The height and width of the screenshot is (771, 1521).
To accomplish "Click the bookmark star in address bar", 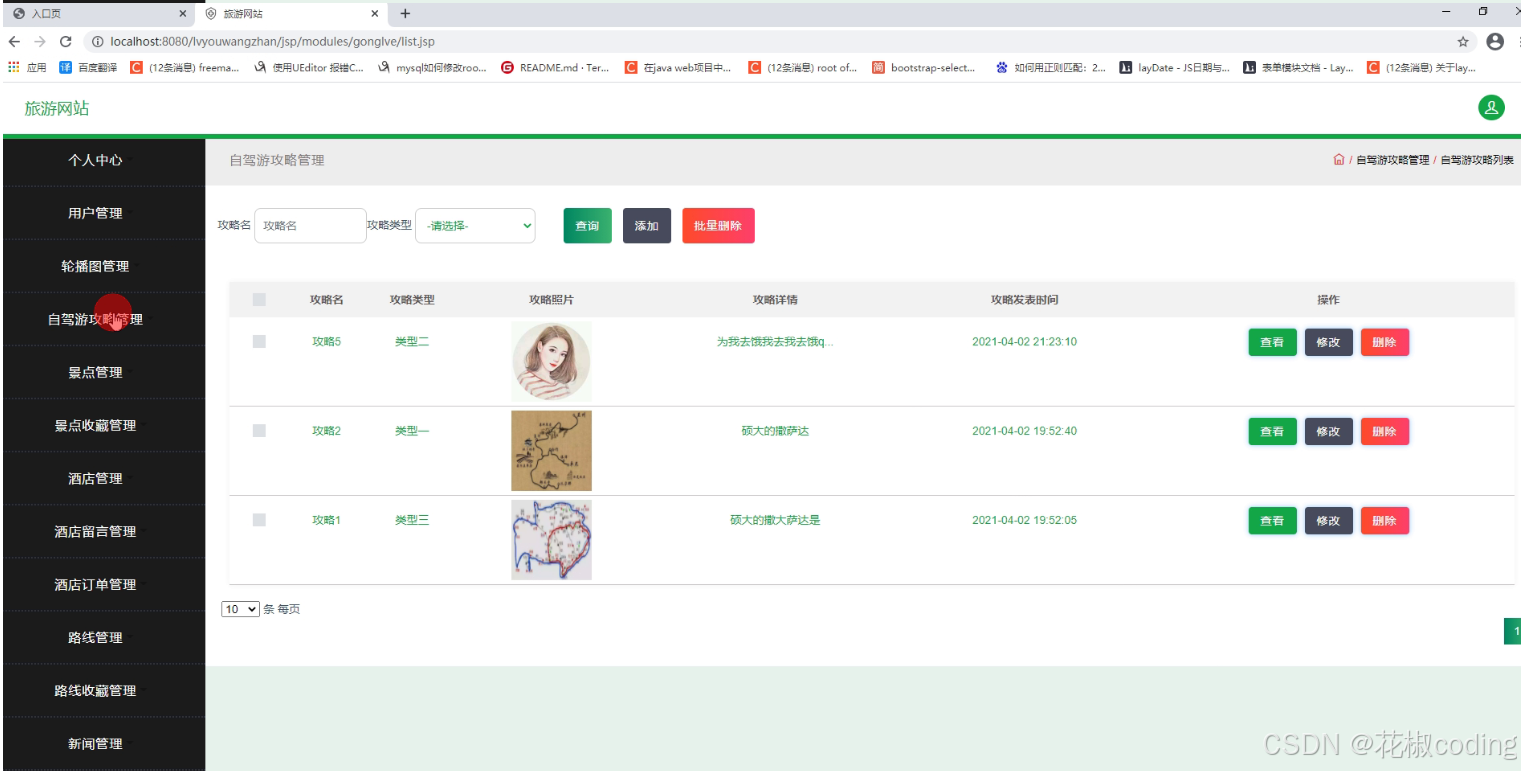I will tap(1461, 43).
